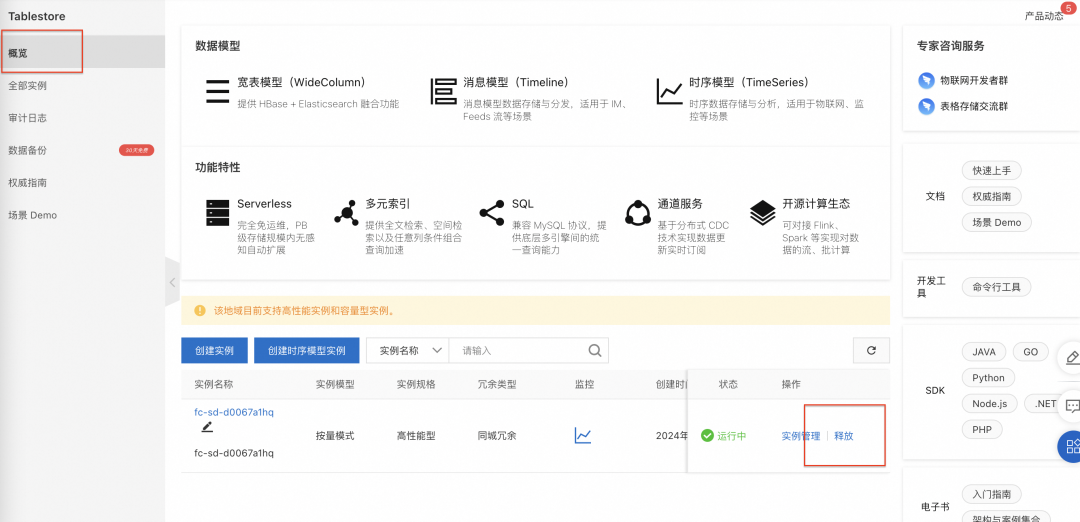Screen dimensions: 1080x522
Task: Open the Authoritative Guide documentation tag
Action: (x=992, y=196)
